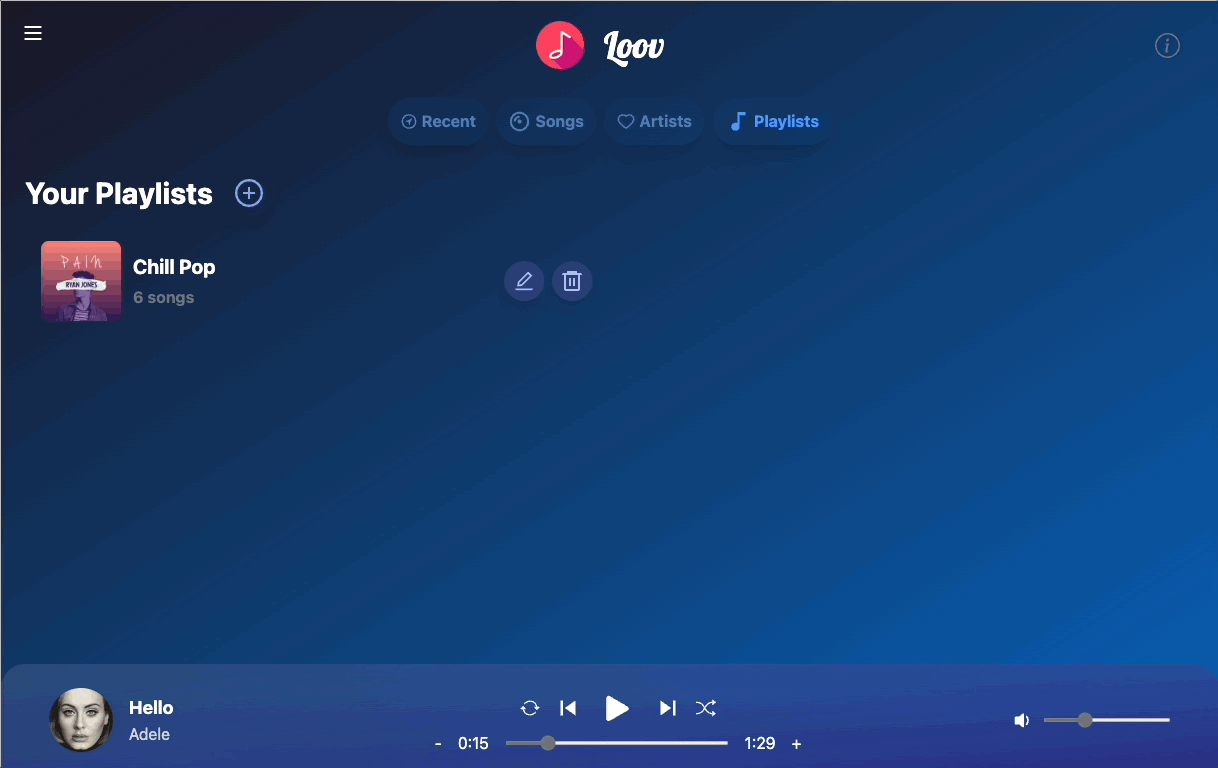Select the Playlists tab
Viewport: 1218px width, 768px height.
pos(774,122)
